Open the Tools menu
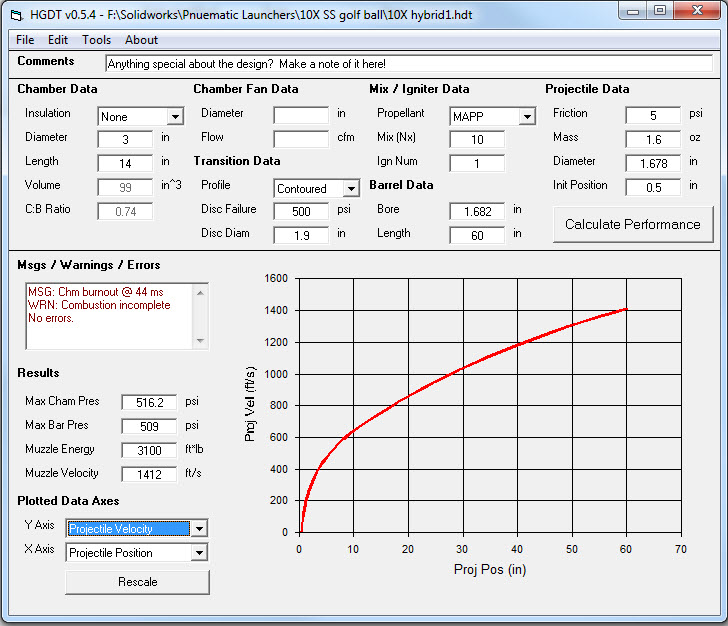Viewport: 728px width, 626px height. pyautogui.click(x=97, y=40)
